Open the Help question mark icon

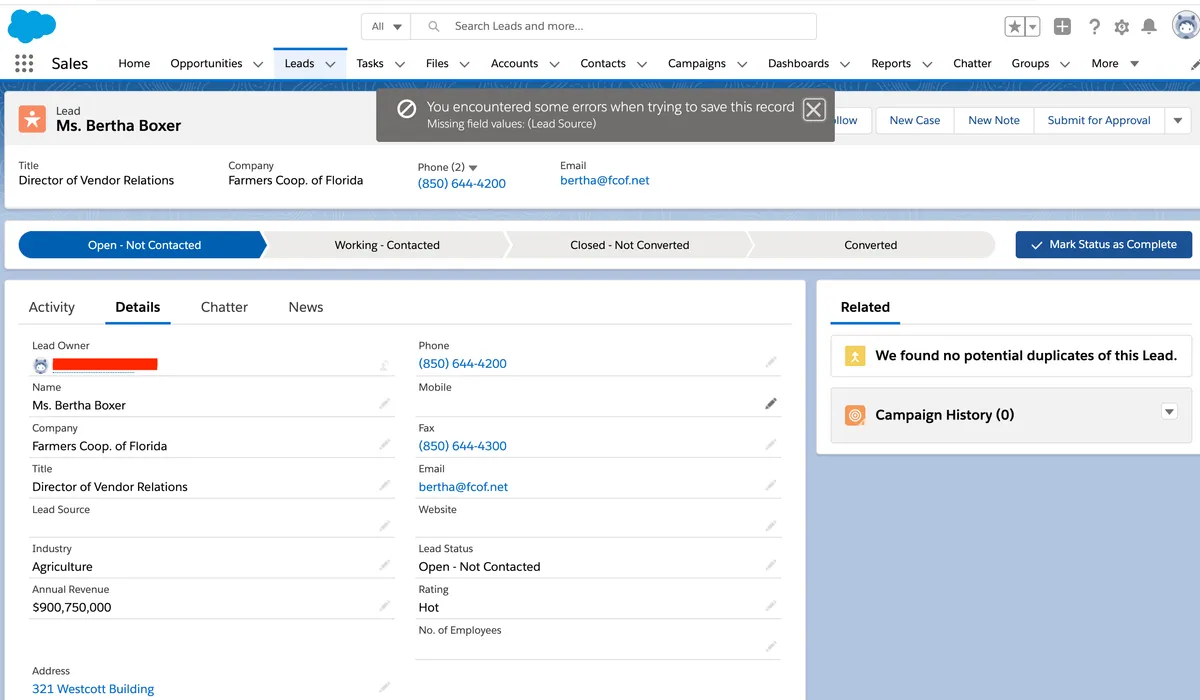(x=1094, y=27)
